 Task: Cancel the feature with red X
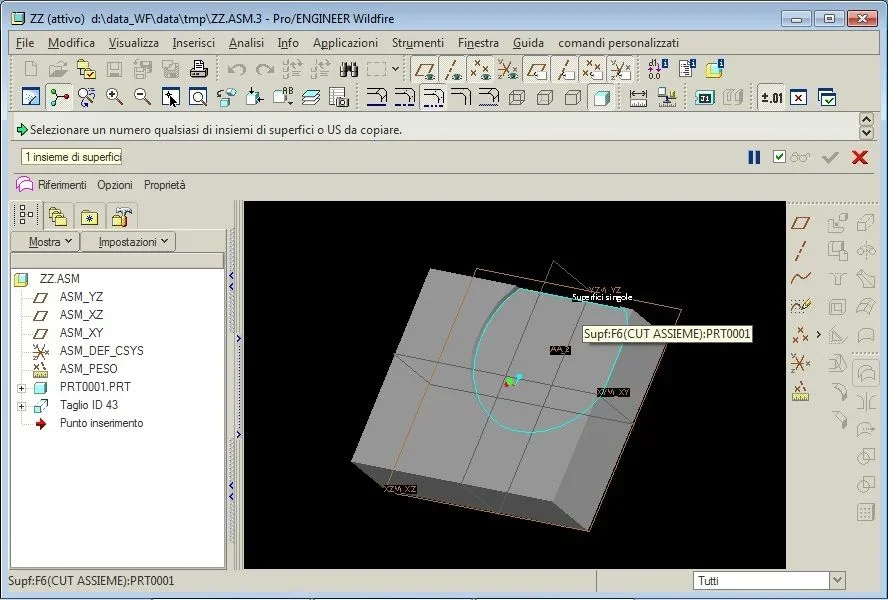[x=860, y=157]
